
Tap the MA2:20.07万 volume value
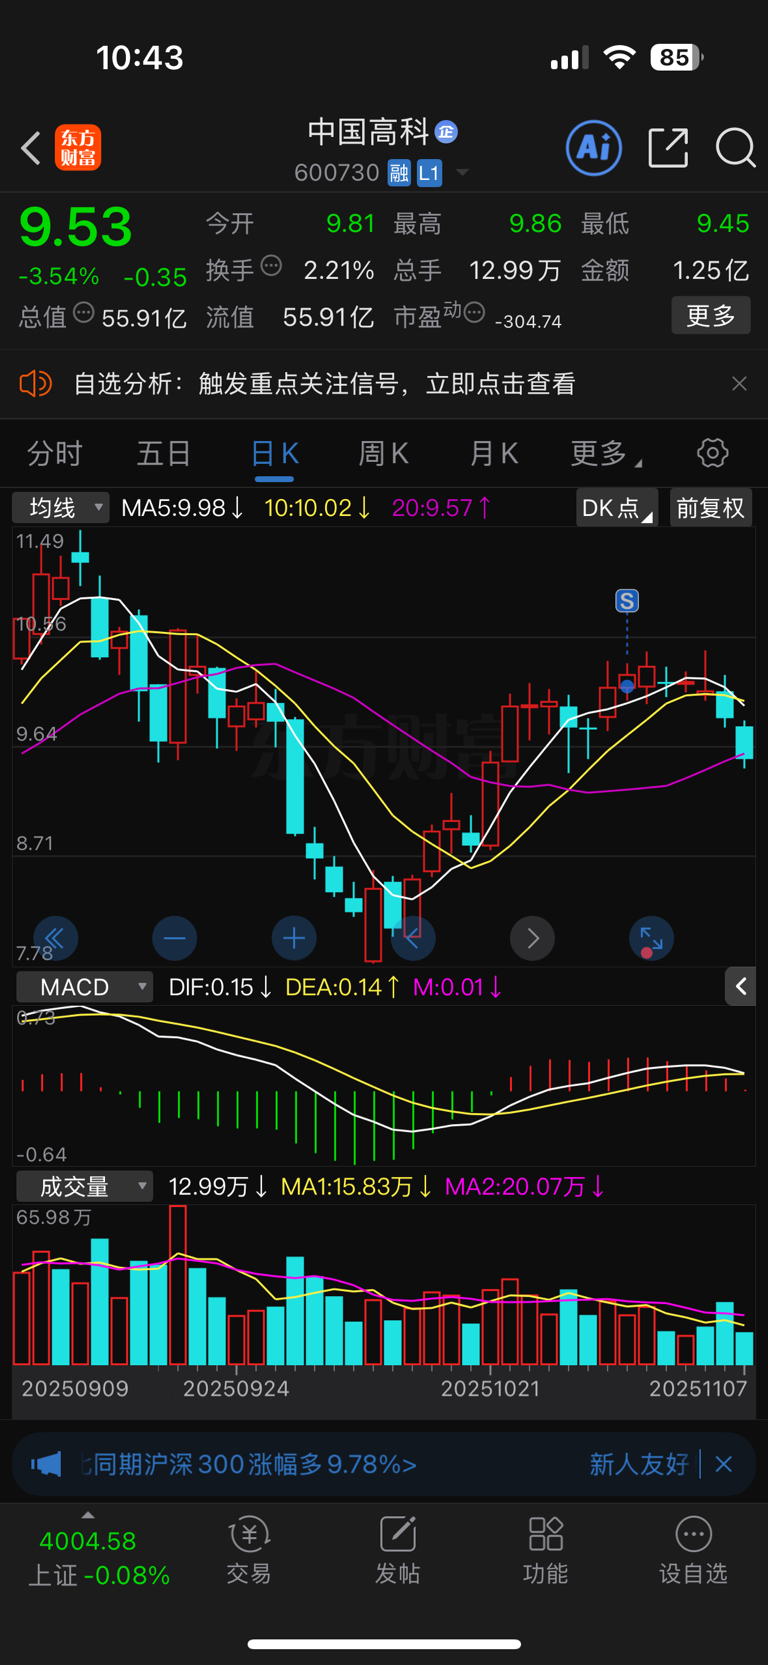point(525,1187)
